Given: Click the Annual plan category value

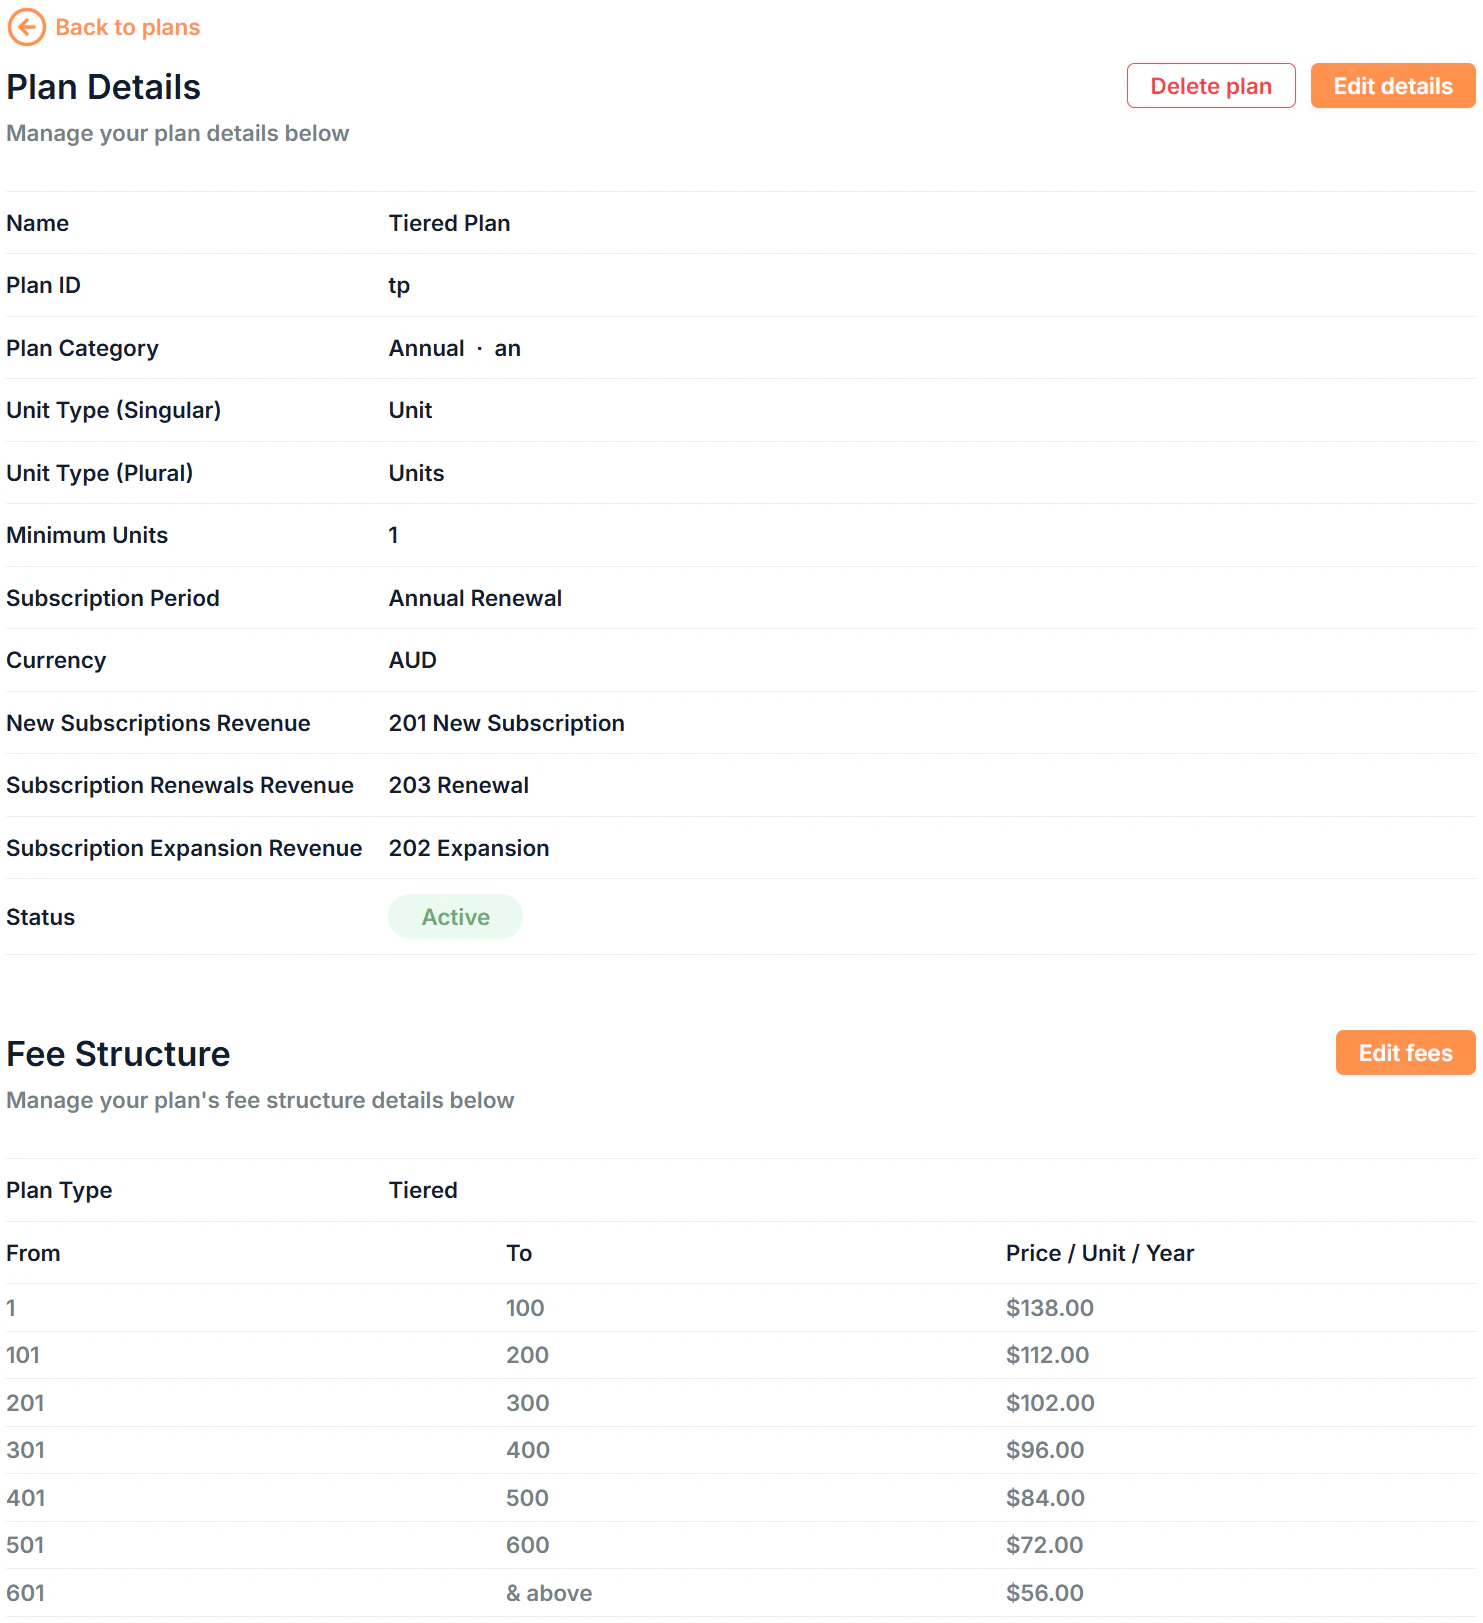Looking at the screenshot, I should [427, 348].
